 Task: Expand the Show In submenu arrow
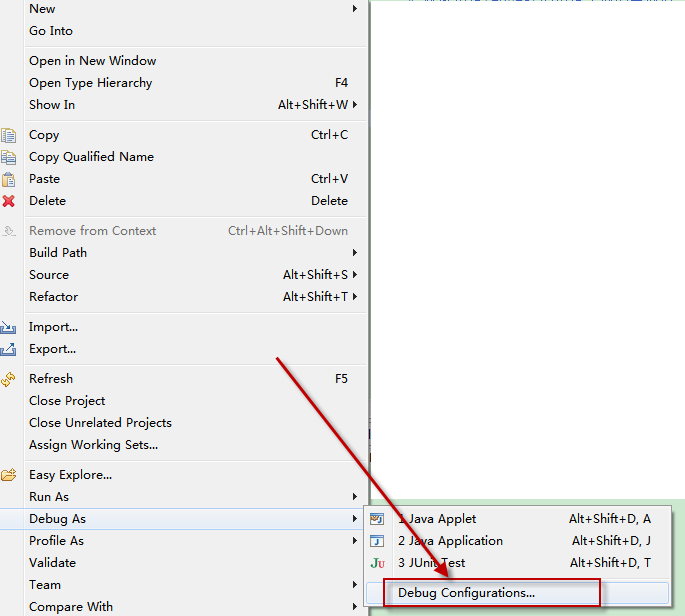pos(355,104)
